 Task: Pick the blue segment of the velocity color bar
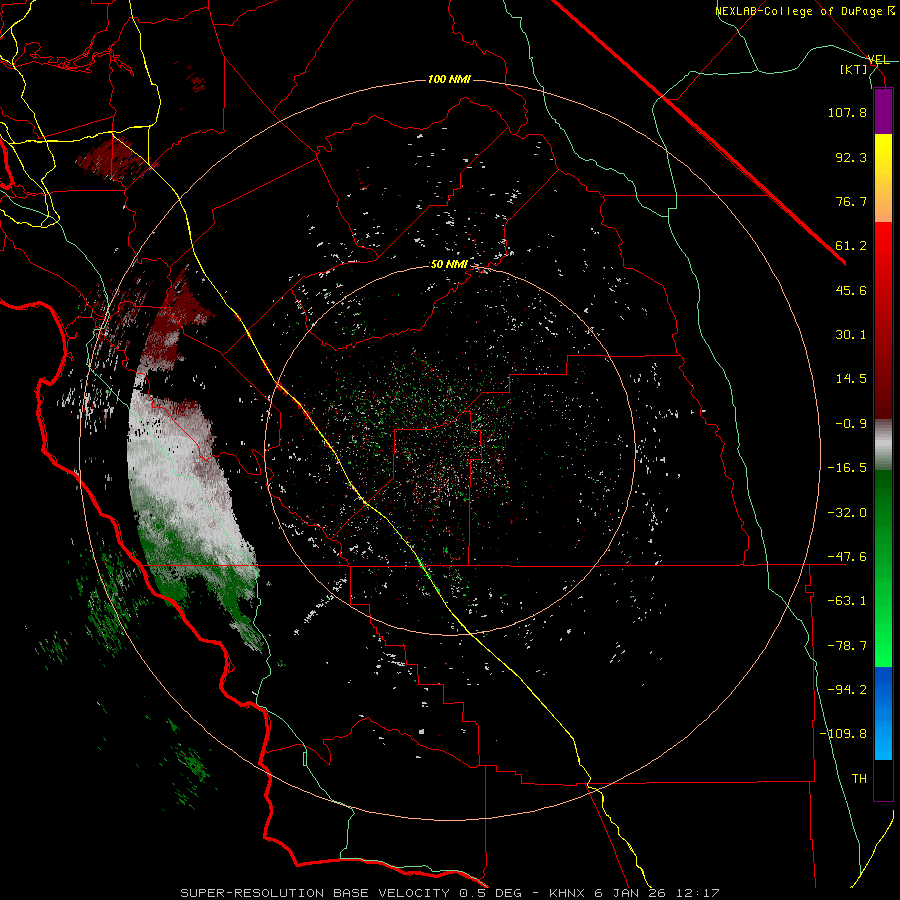point(883,713)
